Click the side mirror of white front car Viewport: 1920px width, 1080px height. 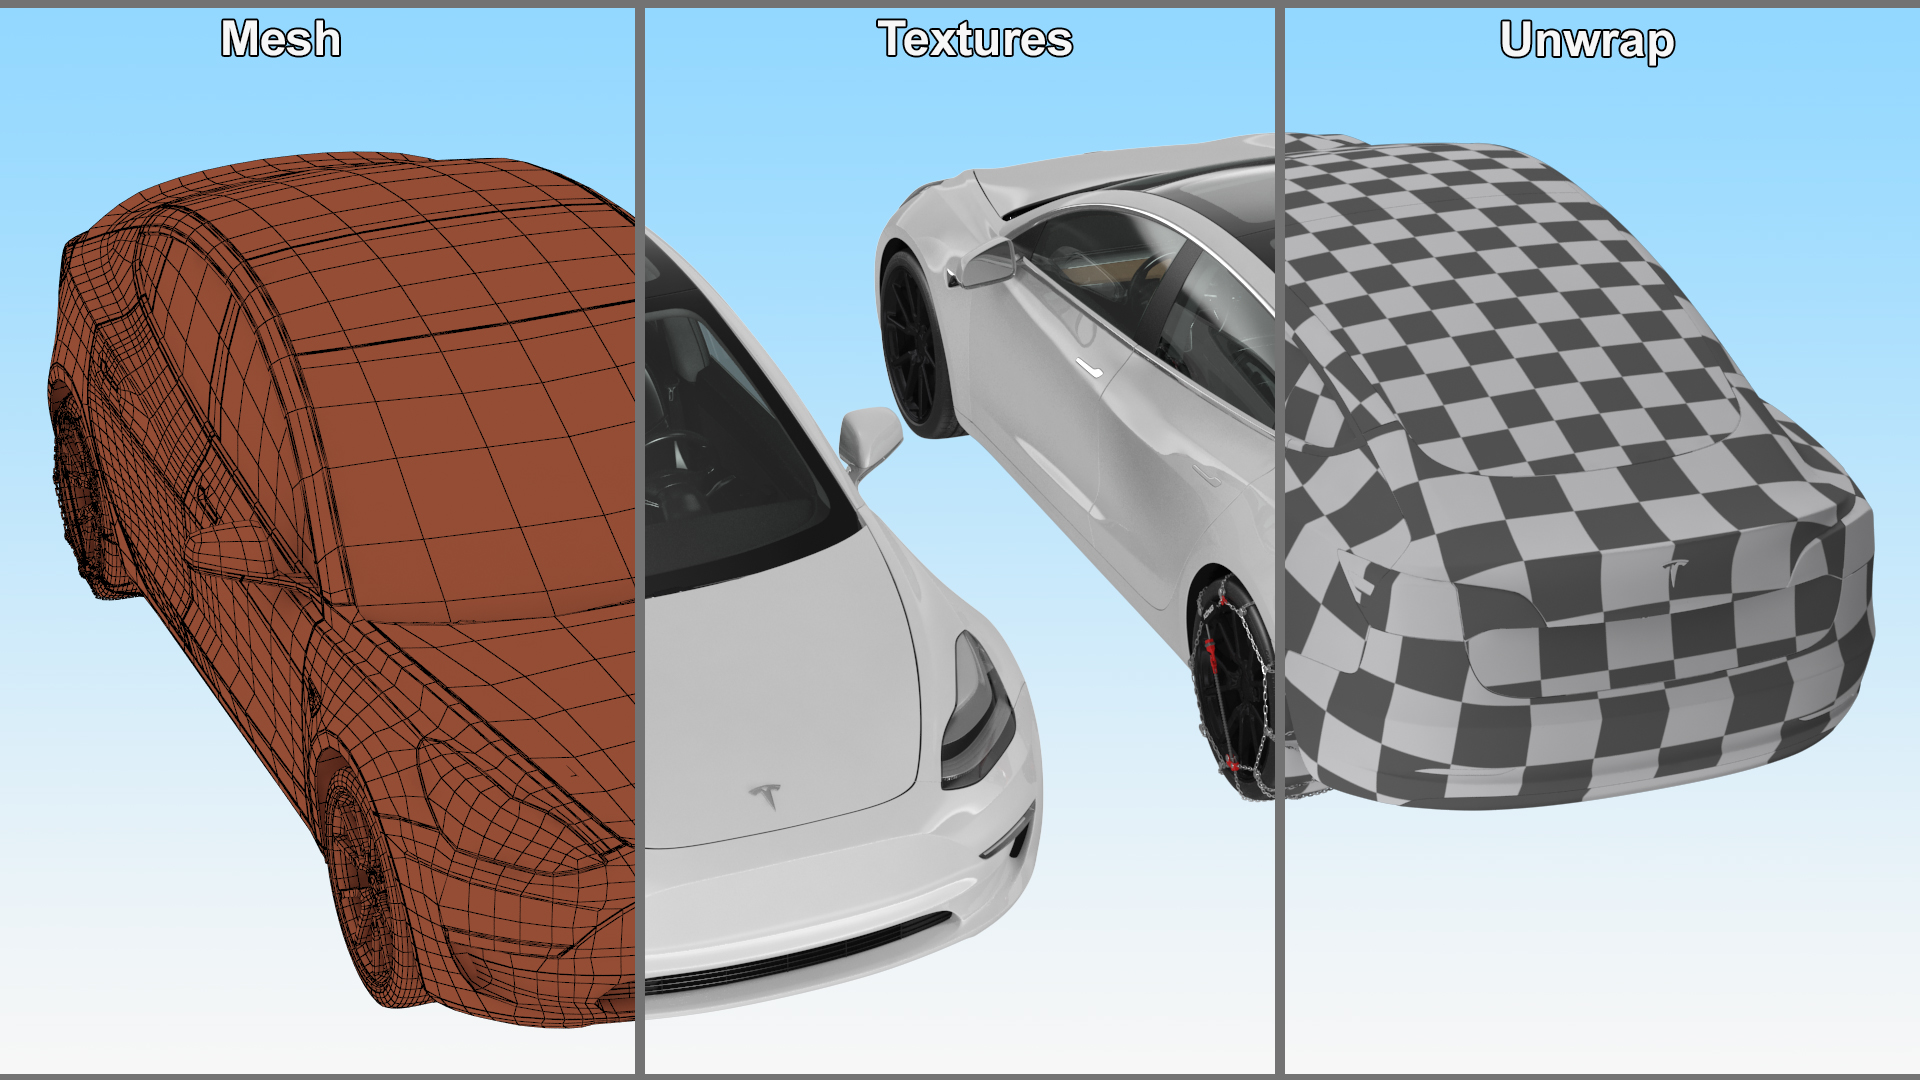click(870, 440)
